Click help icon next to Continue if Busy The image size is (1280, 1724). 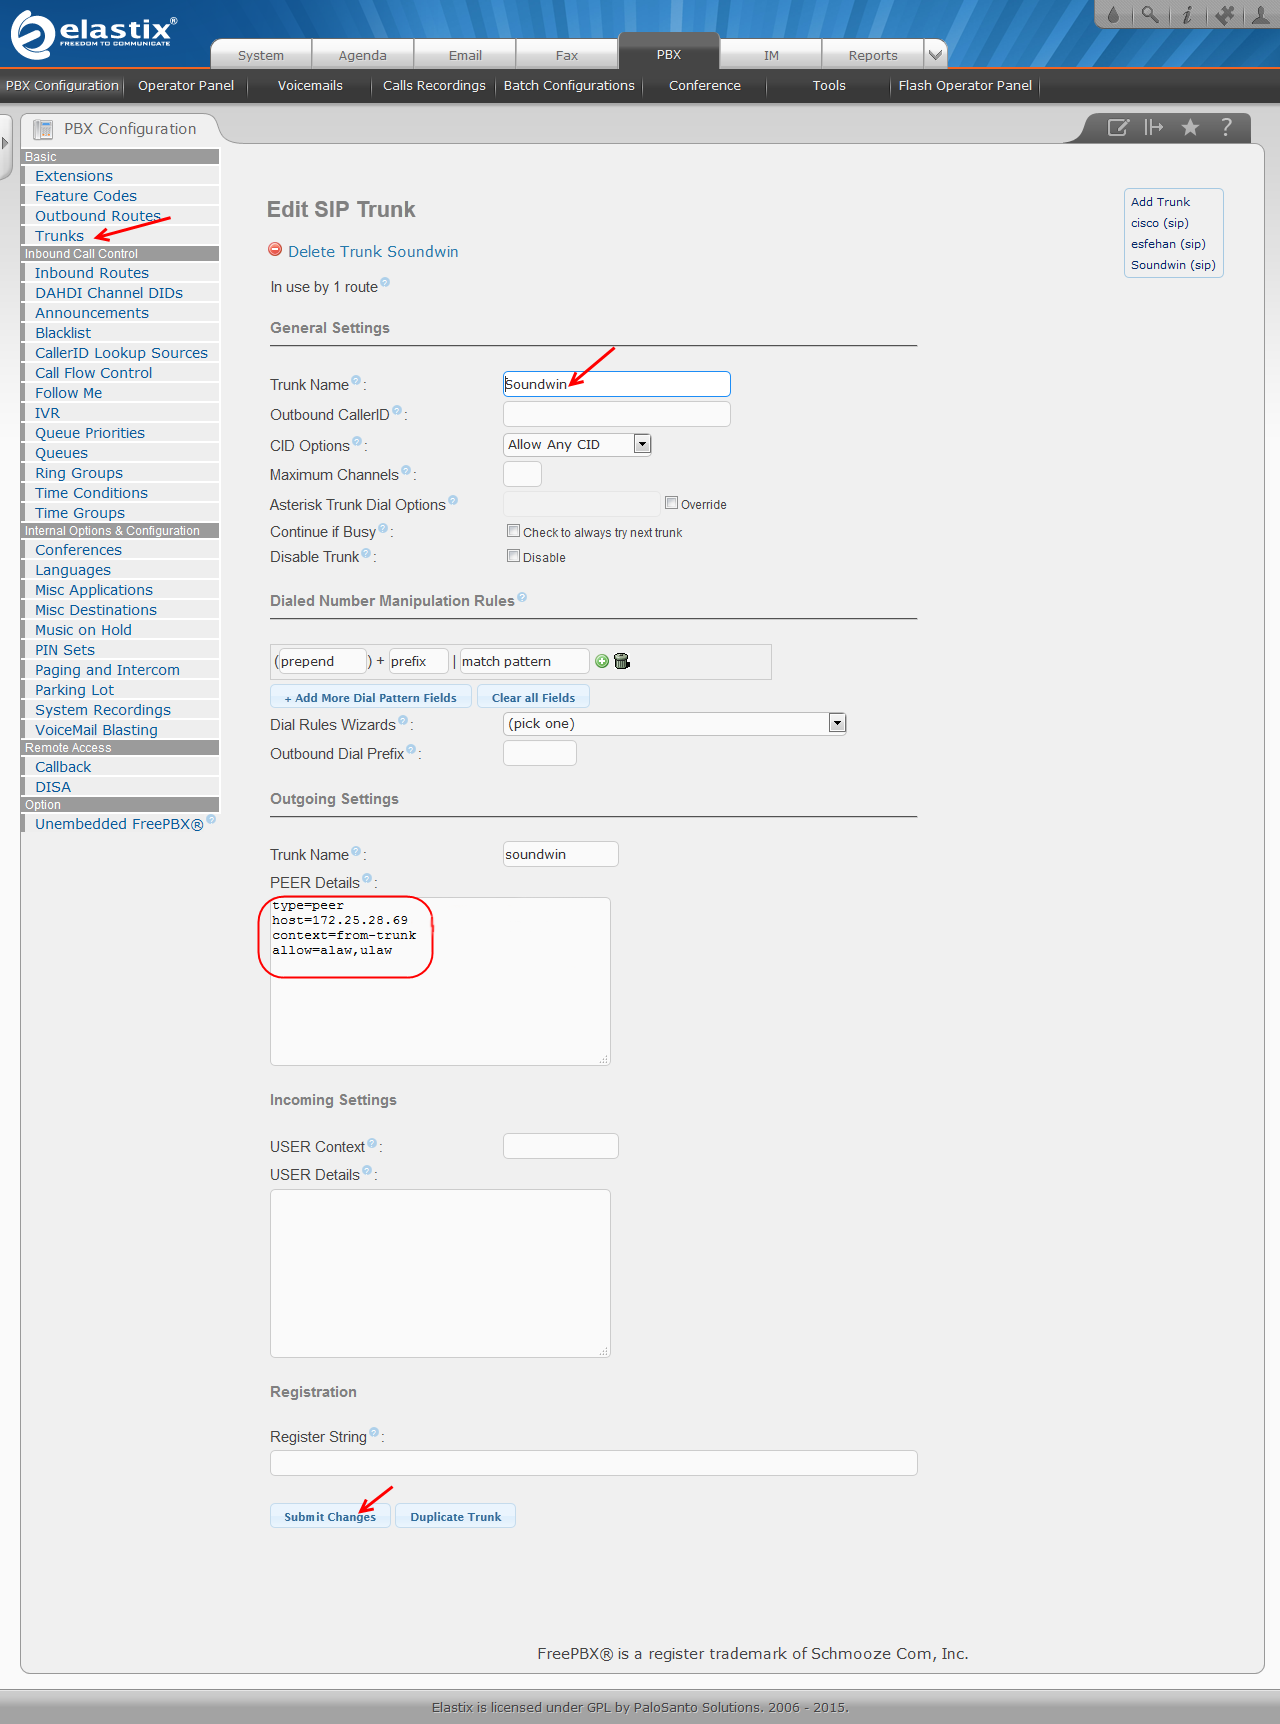pyautogui.click(x=383, y=528)
